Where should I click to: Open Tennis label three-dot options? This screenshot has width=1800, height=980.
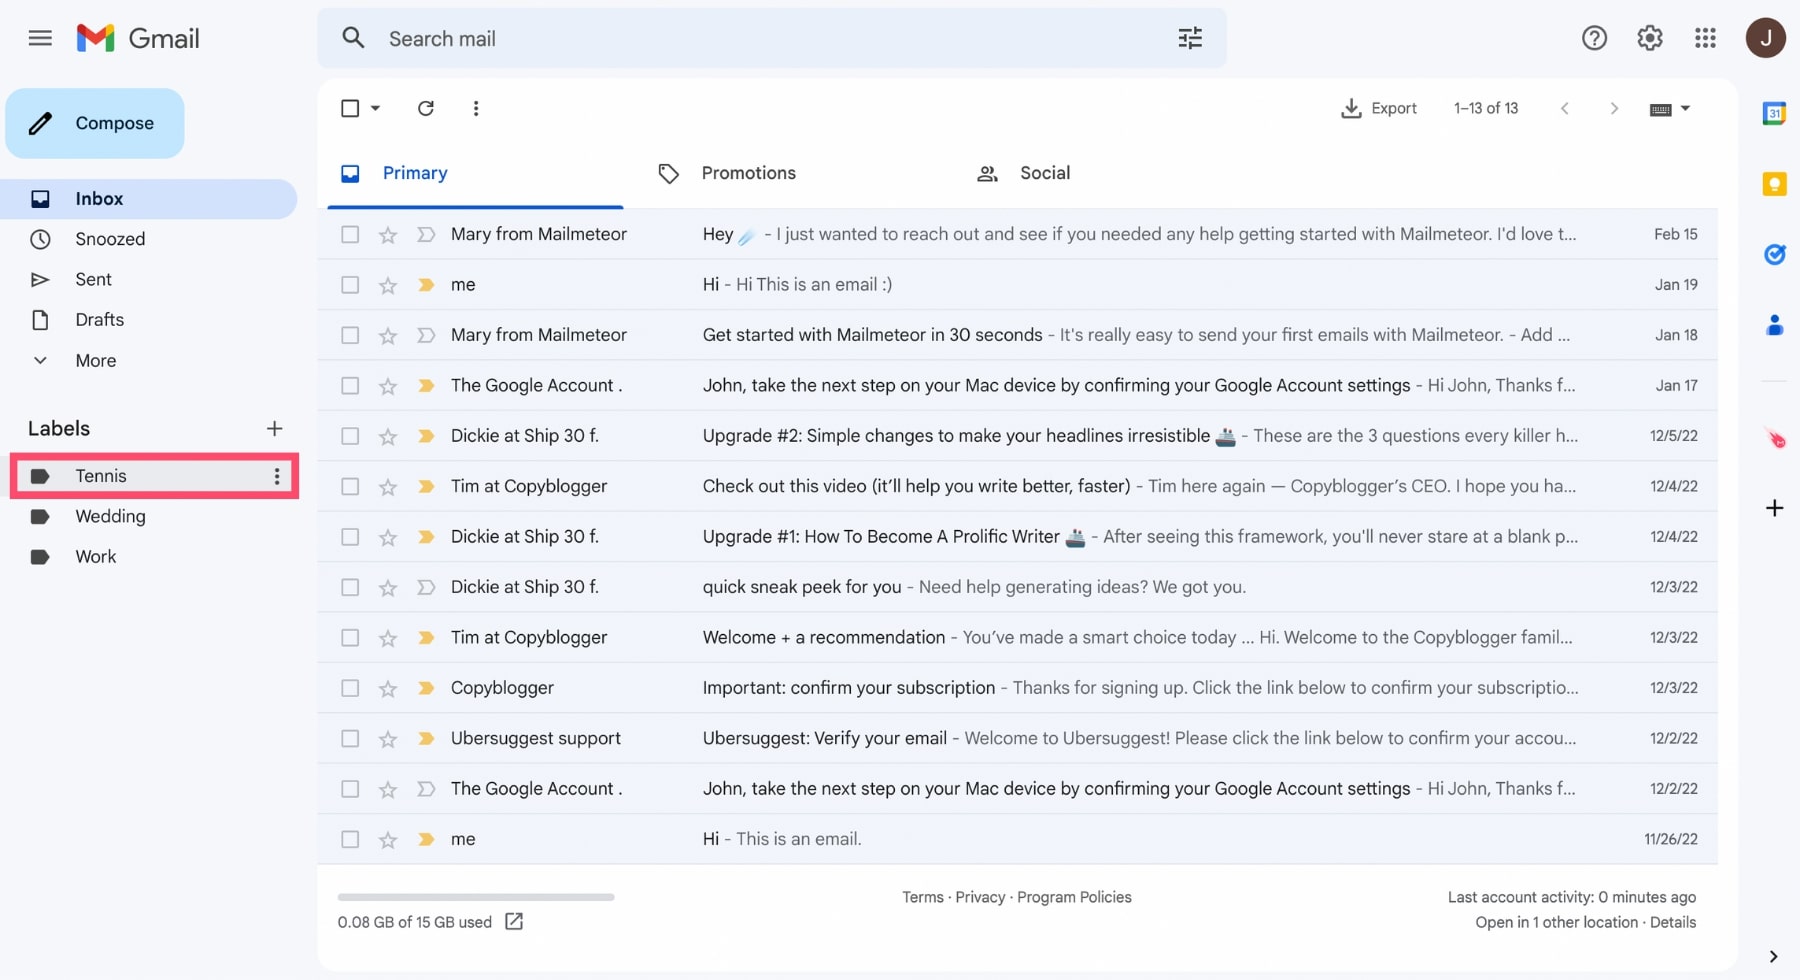(x=277, y=476)
